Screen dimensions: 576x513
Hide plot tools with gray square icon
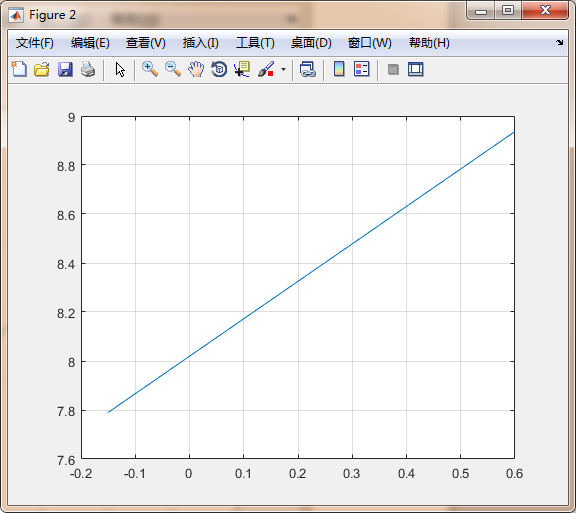tap(393, 69)
